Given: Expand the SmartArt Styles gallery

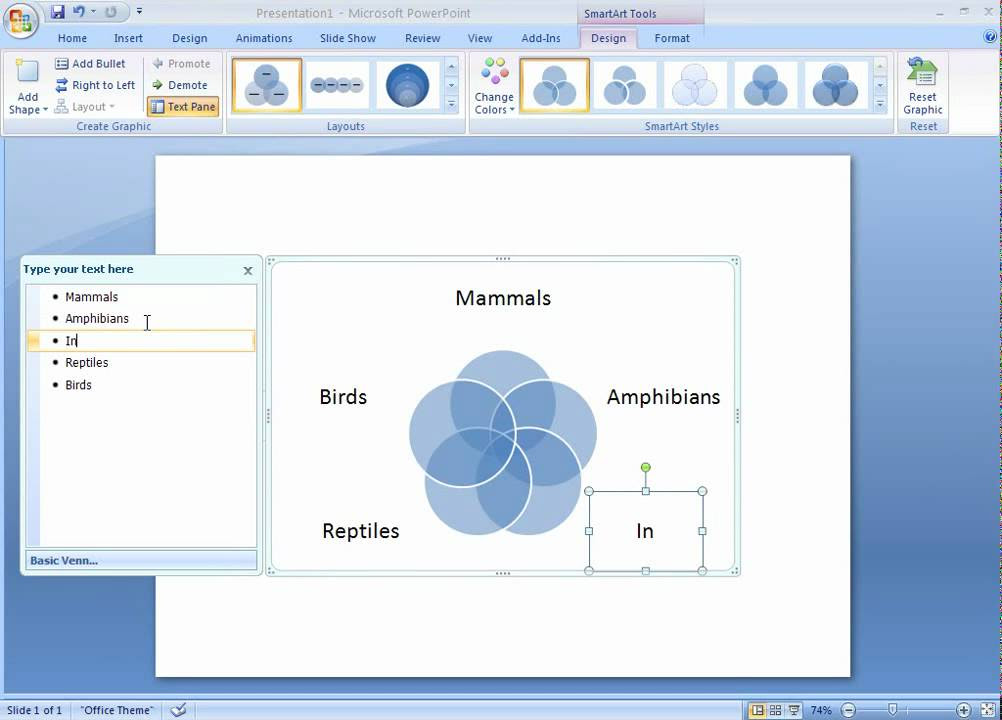Looking at the screenshot, I should coord(880,104).
